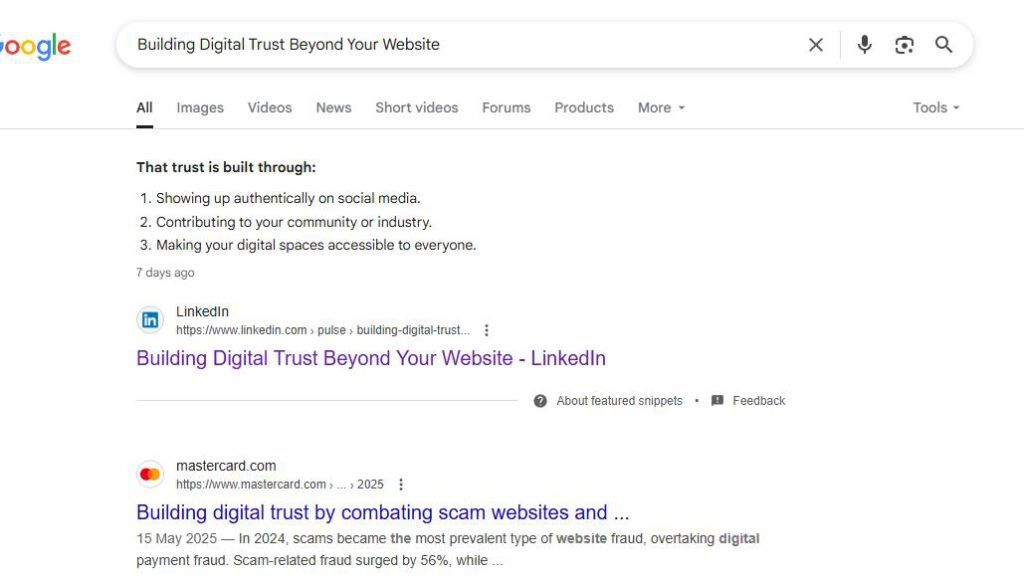Go to Products tab
1024x587 pixels.
point(584,108)
